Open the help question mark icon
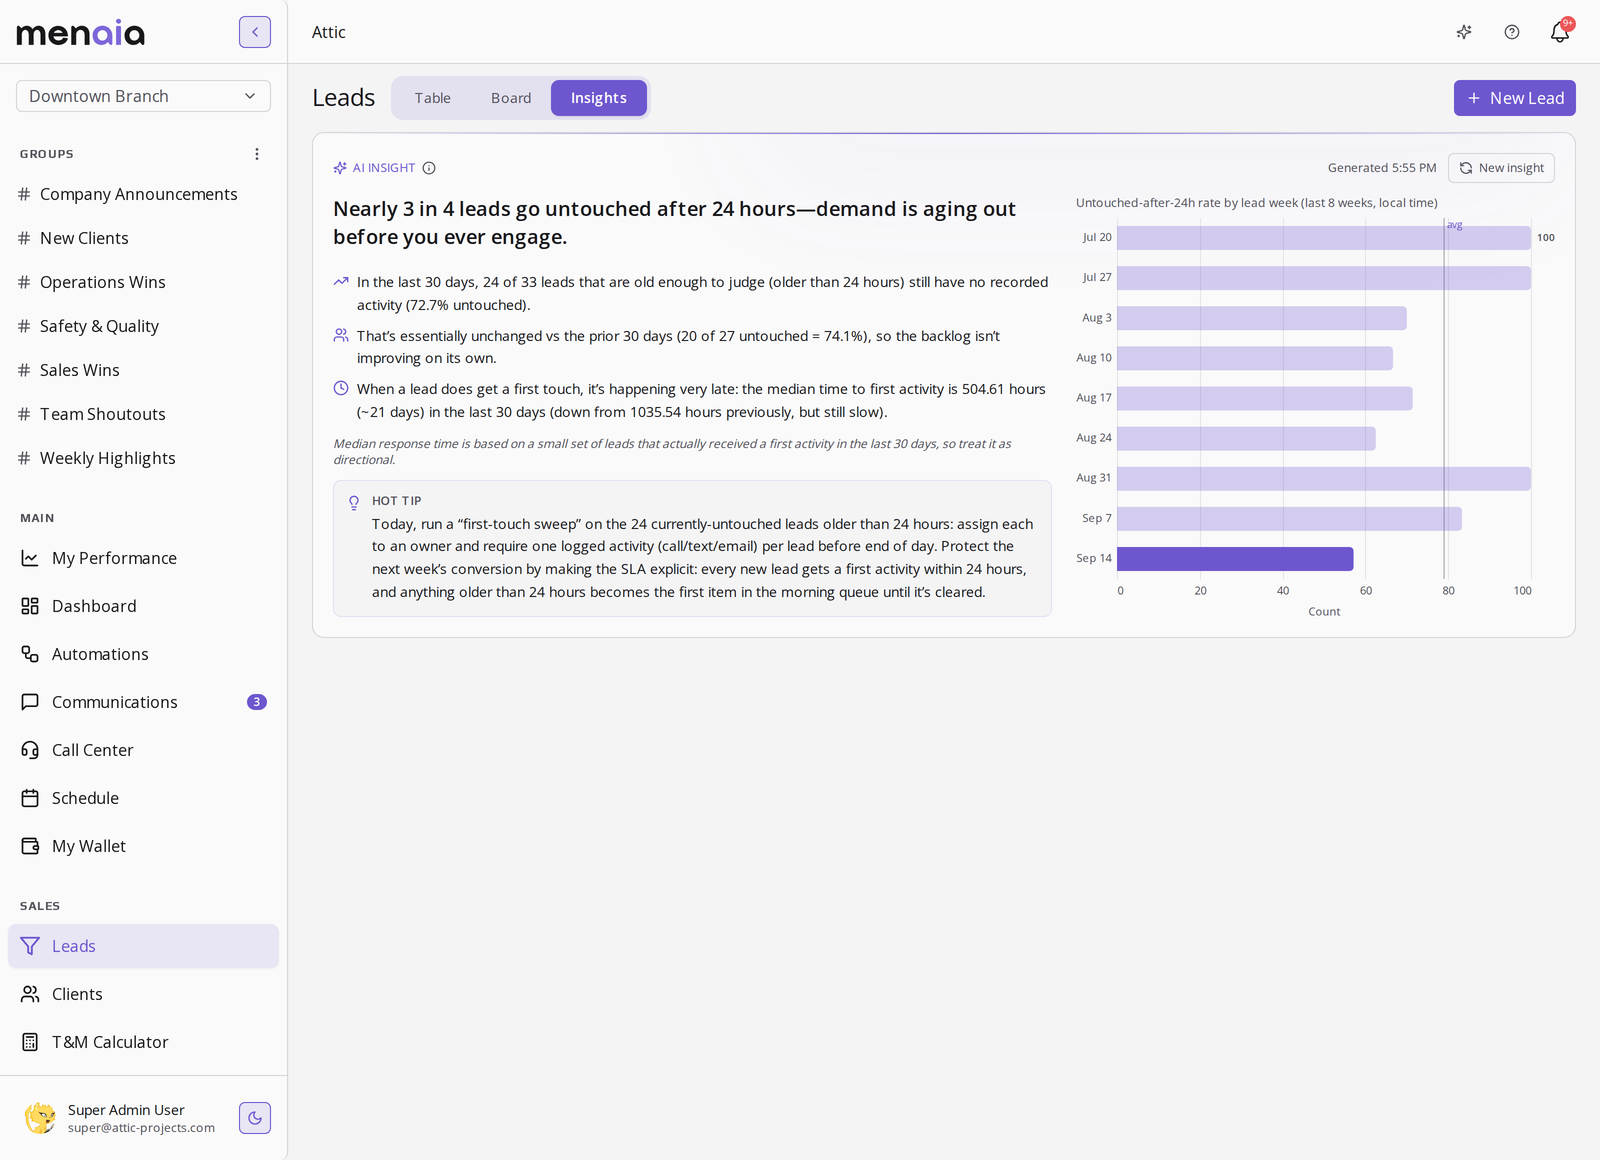Viewport: 1600px width, 1160px height. click(1512, 32)
